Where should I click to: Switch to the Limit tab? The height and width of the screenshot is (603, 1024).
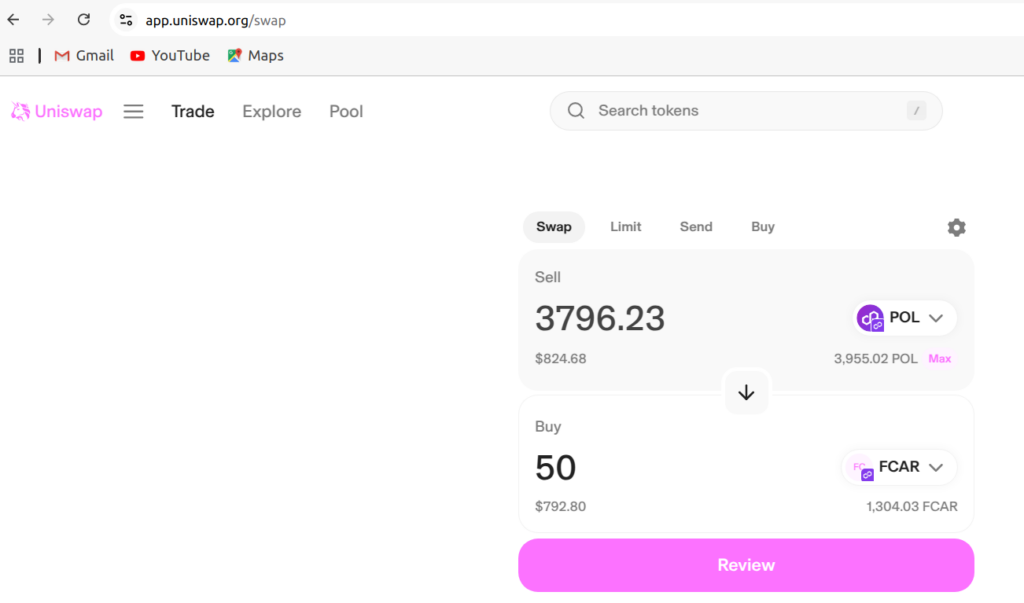[626, 227]
